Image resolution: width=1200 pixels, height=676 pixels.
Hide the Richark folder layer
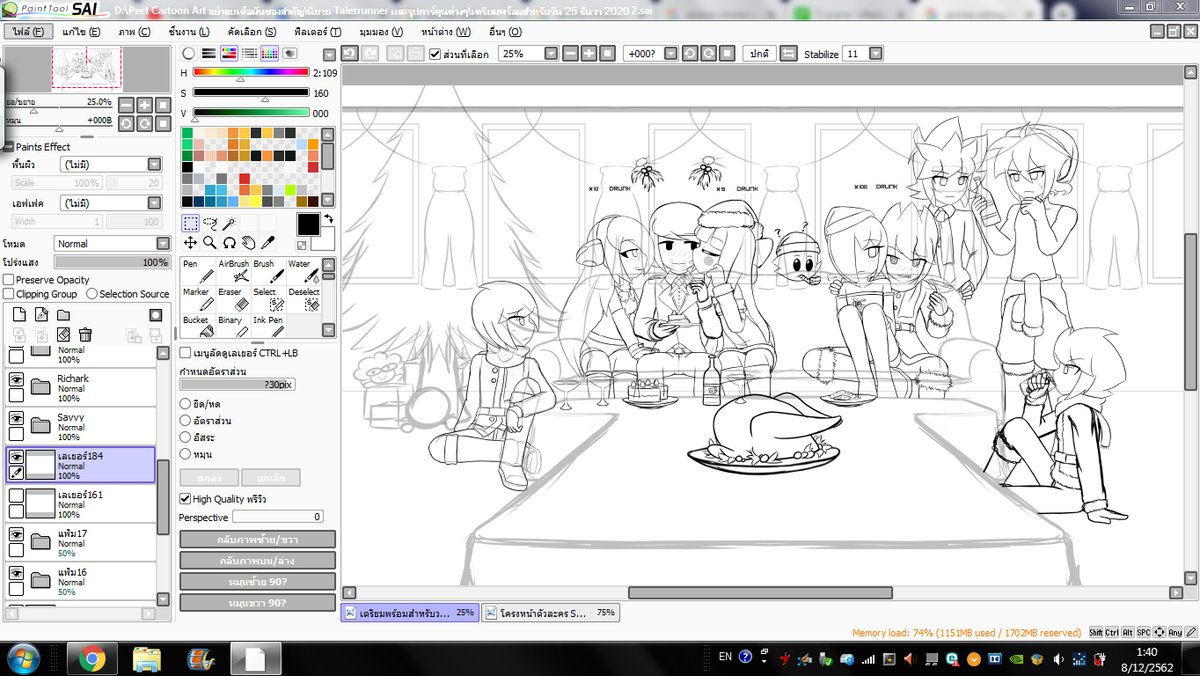(16, 380)
